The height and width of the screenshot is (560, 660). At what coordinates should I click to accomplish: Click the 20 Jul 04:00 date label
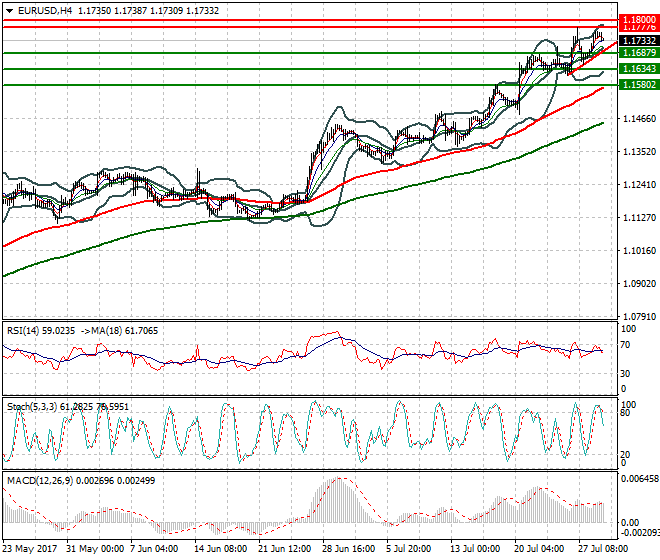pos(539,549)
